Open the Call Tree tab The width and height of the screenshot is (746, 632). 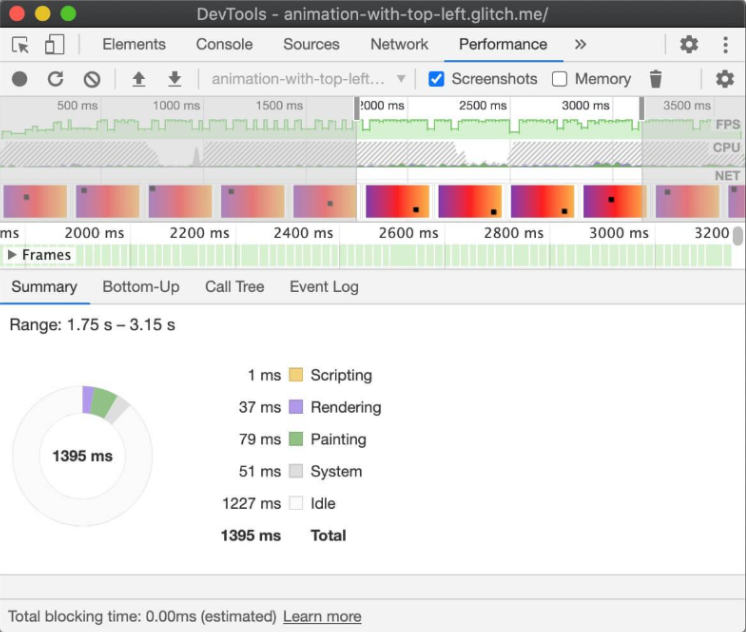pos(235,286)
